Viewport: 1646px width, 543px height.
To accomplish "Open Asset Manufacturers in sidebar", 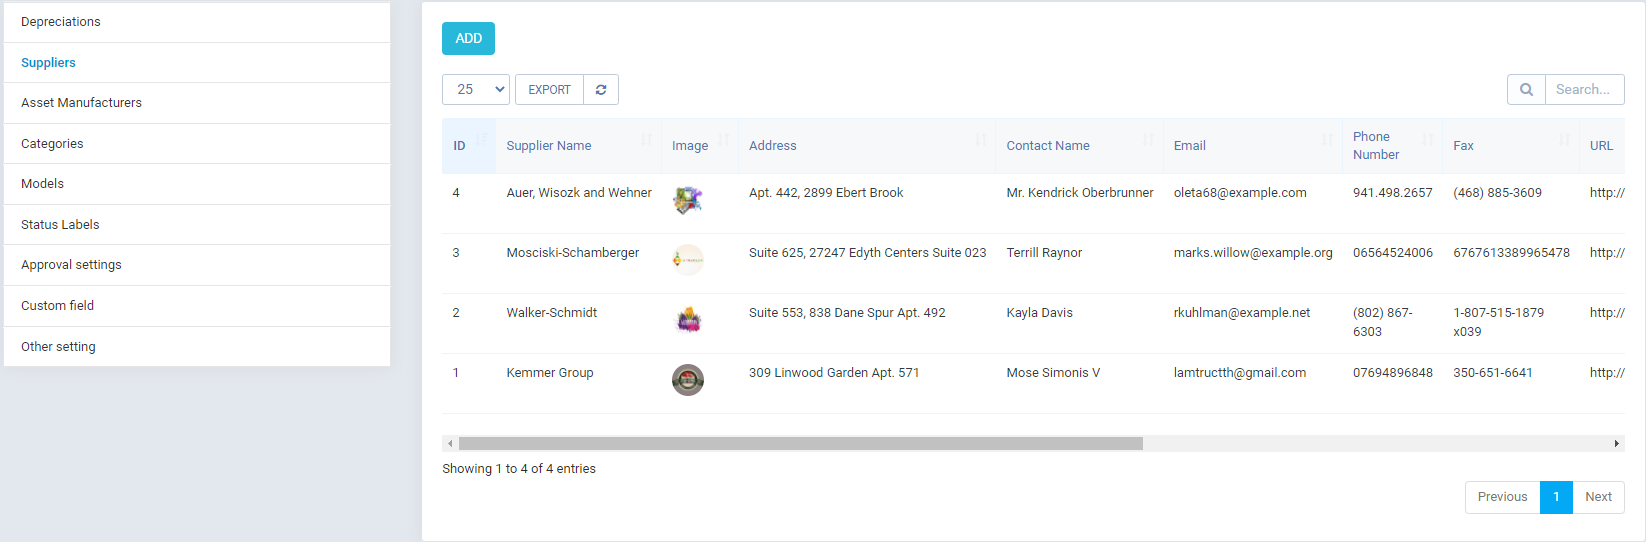I will [x=82, y=103].
